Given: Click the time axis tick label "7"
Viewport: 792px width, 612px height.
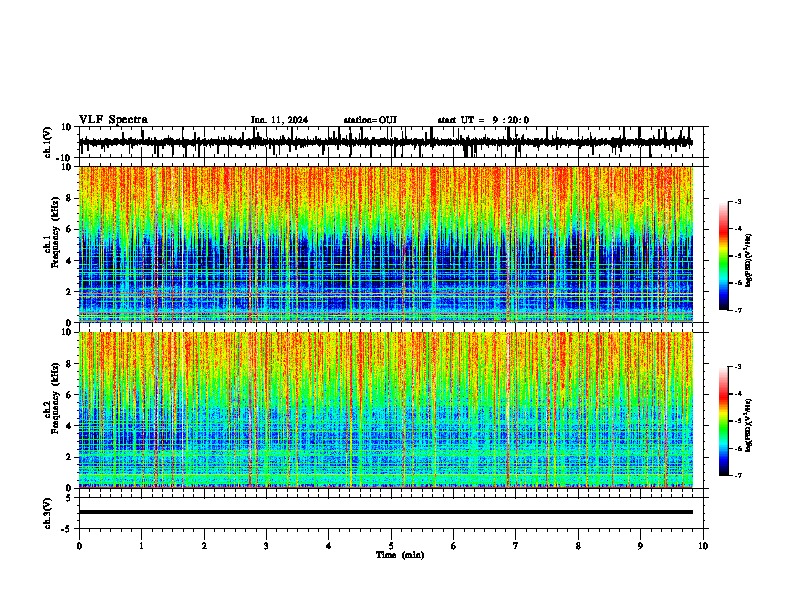Looking at the screenshot, I should point(516,546).
